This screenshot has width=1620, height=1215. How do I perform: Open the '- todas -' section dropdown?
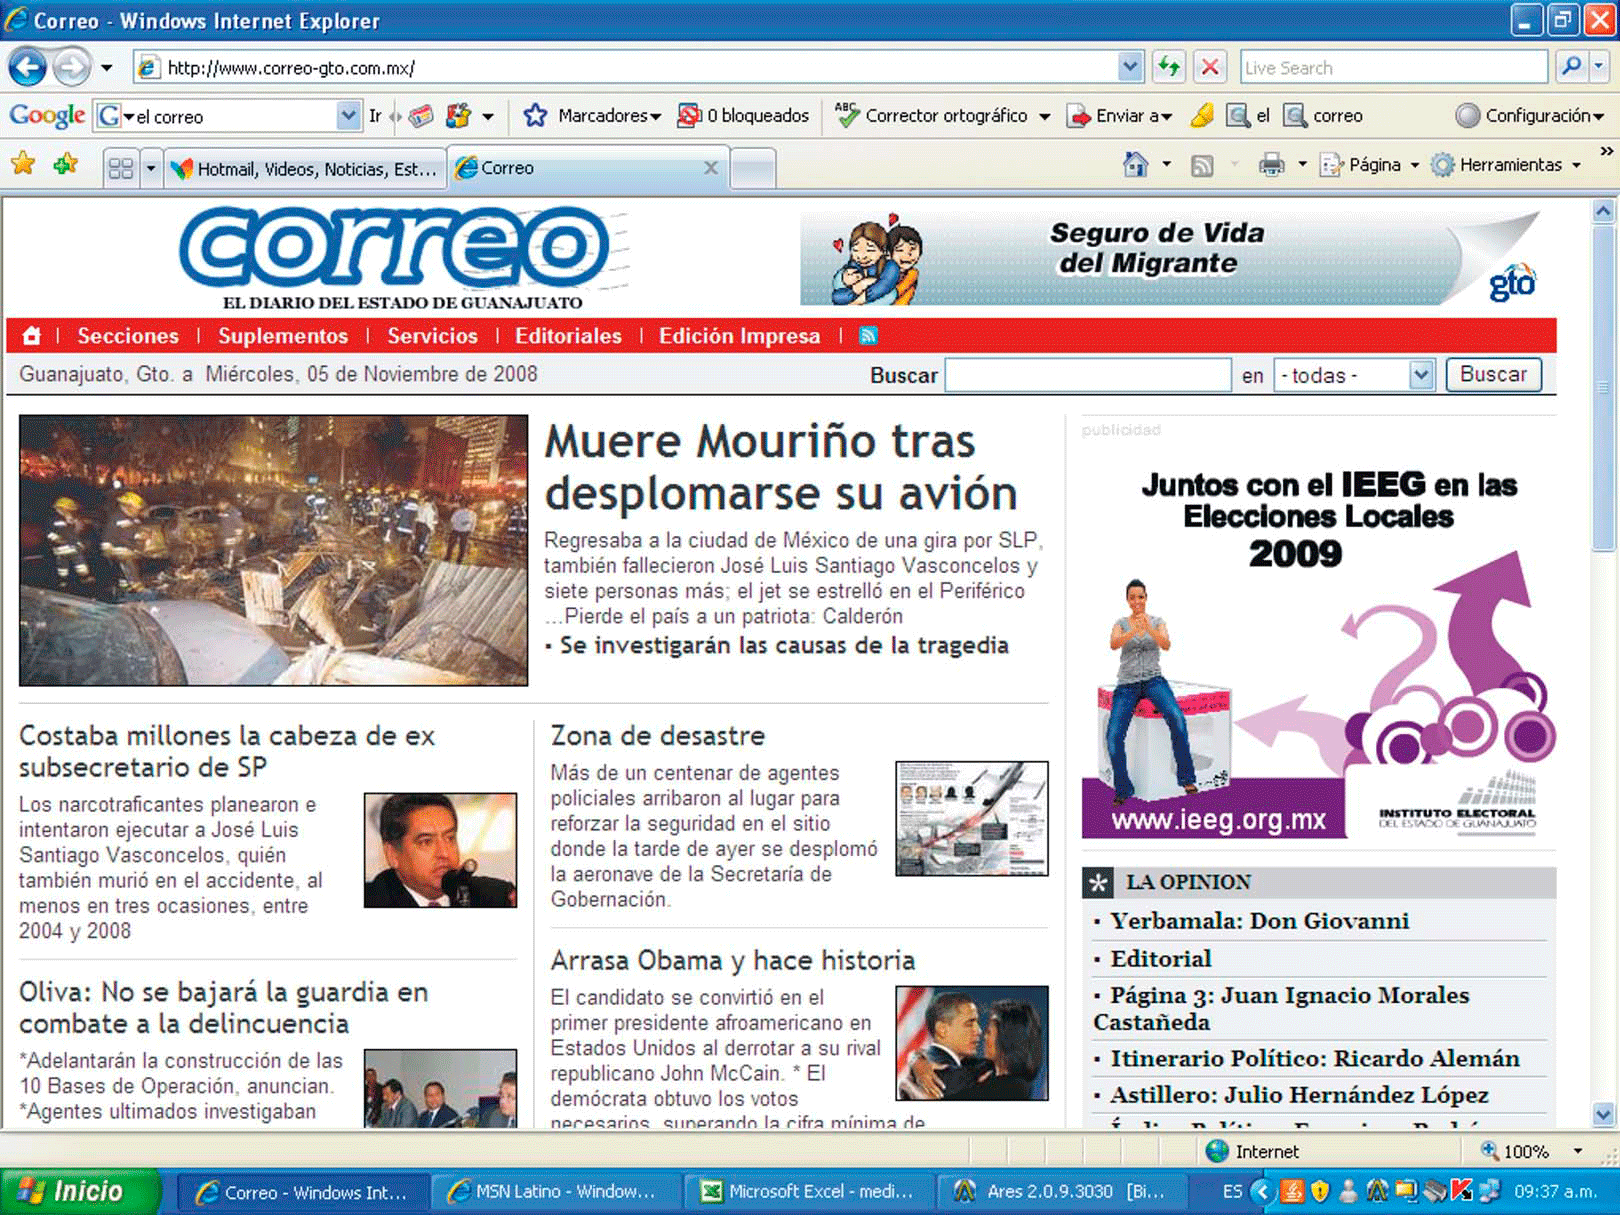[x=1354, y=375]
